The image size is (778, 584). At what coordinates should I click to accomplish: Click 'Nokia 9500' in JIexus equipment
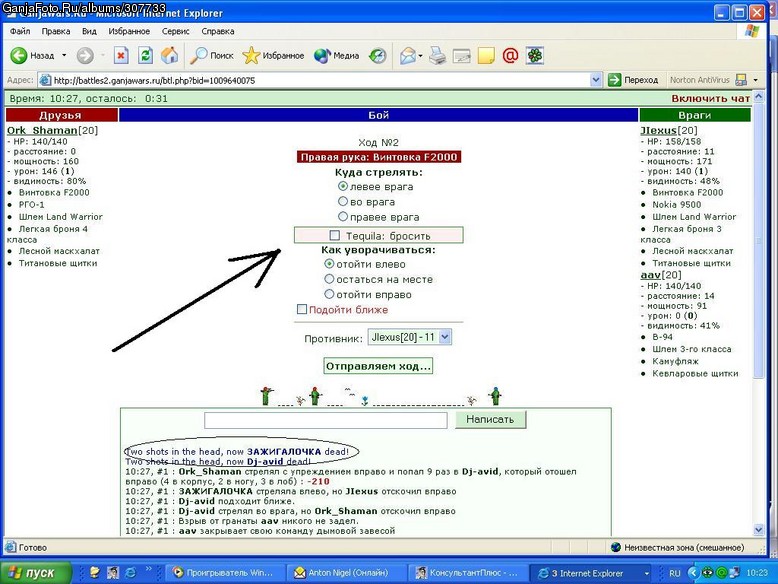676,204
